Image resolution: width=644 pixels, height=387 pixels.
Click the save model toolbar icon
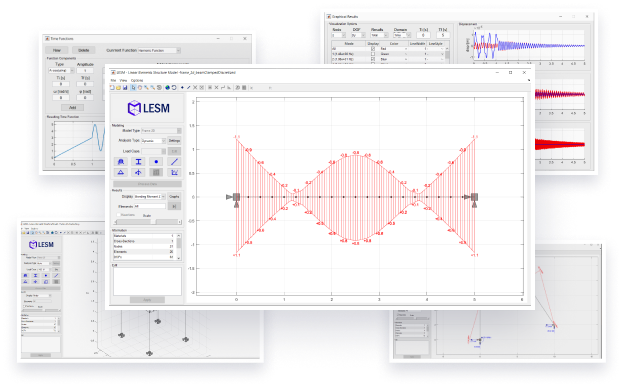[125, 88]
